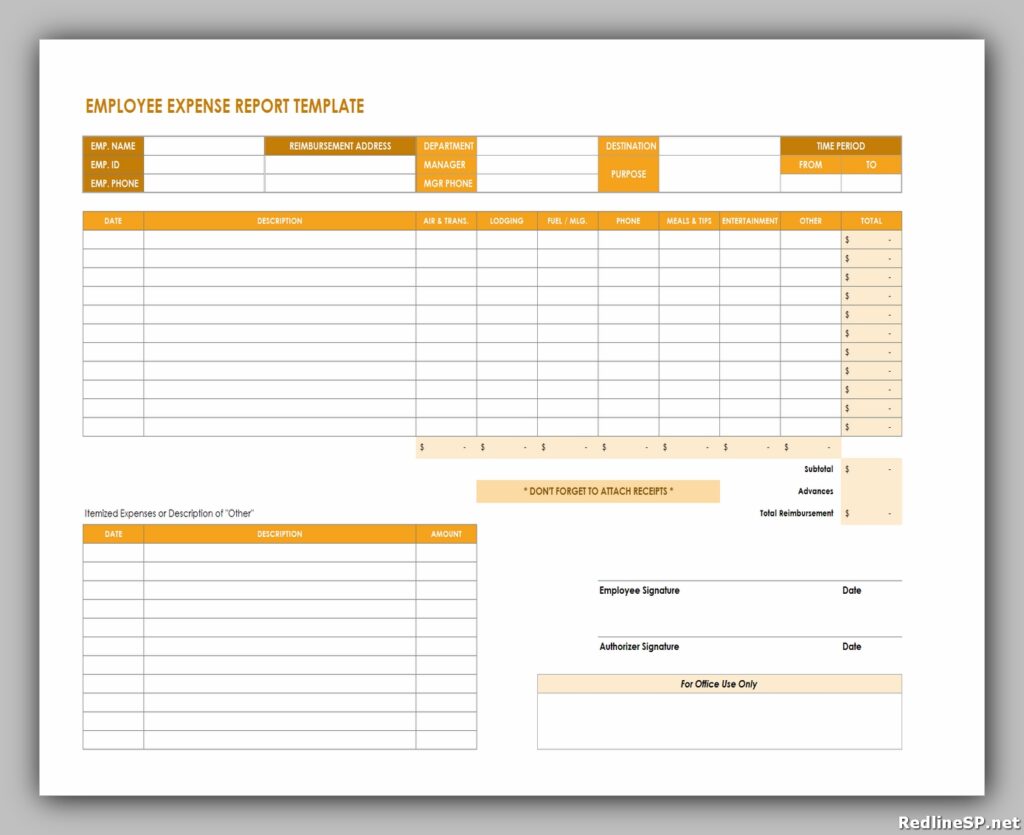Select the REIMBURSEMENT ADDRESS header
Image resolution: width=1024 pixels, height=835 pixels.
point(340,146)
